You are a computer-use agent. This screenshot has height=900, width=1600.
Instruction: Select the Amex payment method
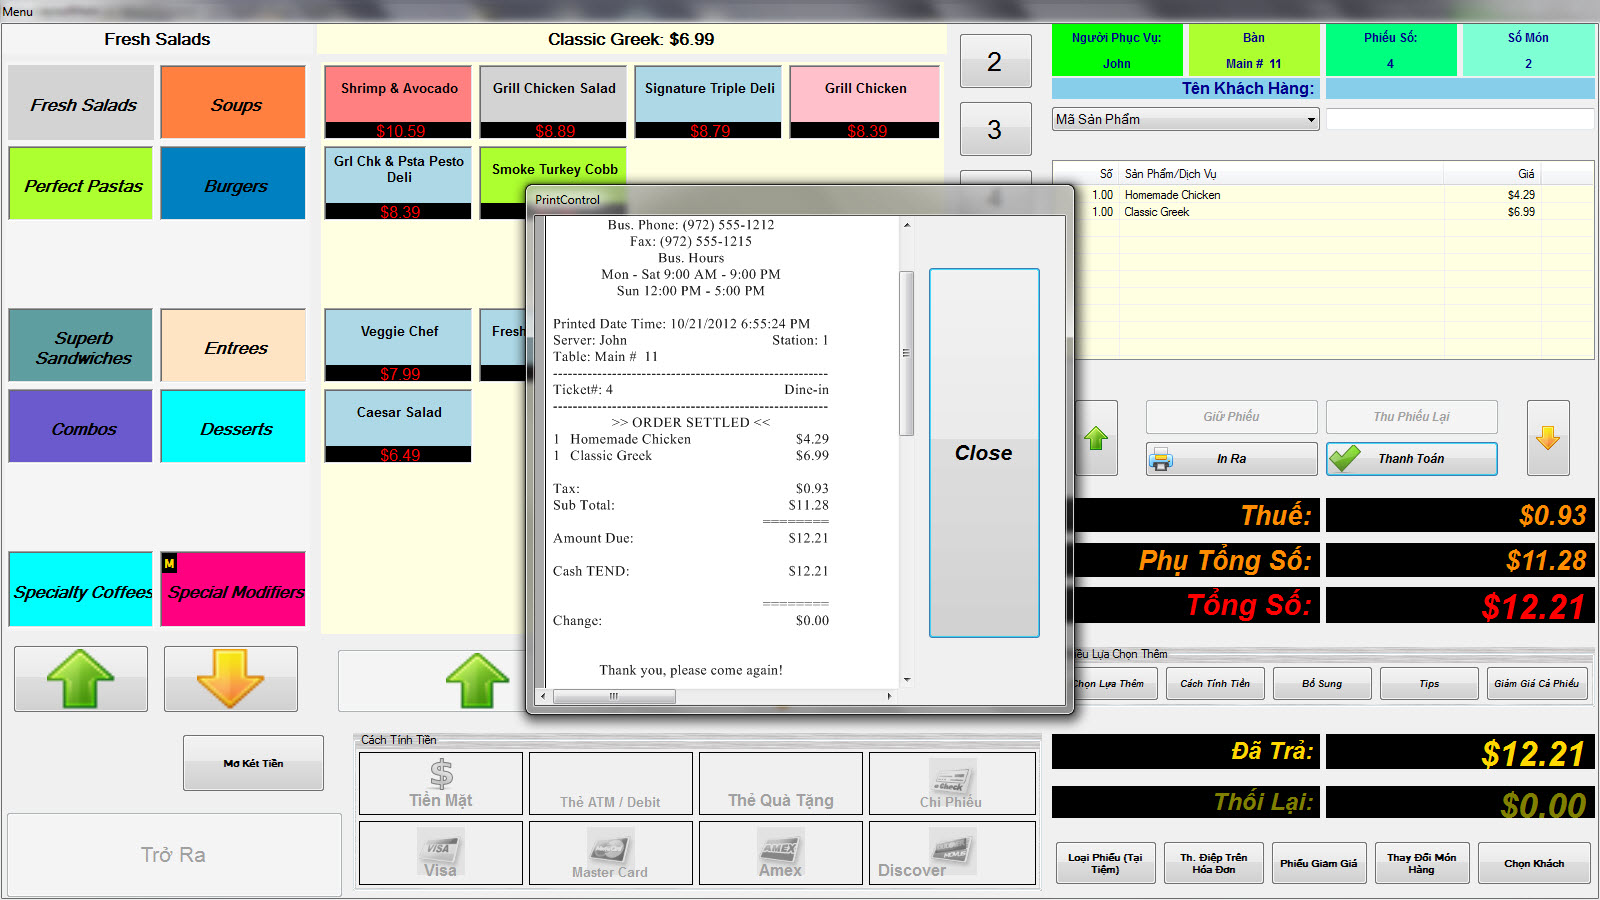click(x=780, y=854)
